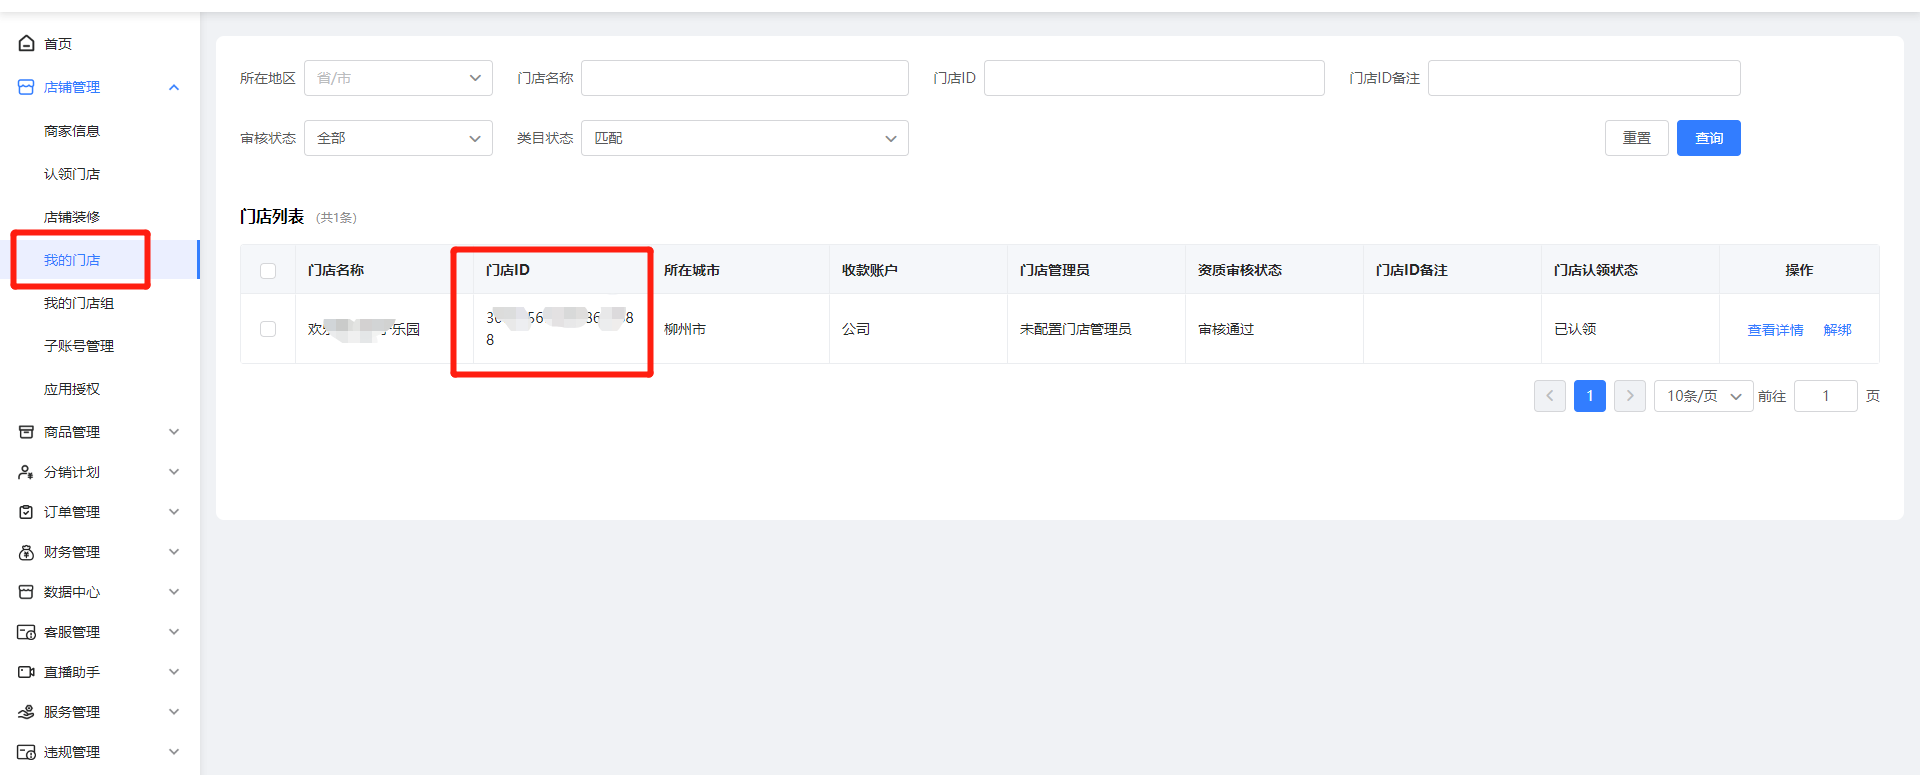Screen dimensions: 1920x775
Task: Open 我的门店组 in the sidebar
Action: point(79,303)
